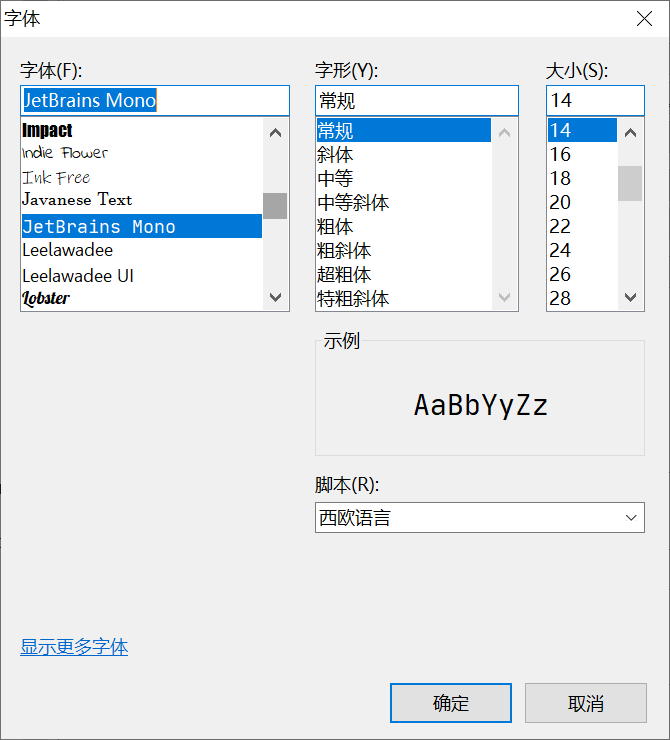Click the size list scroll-down arrow
The width and height of the screenshot is (670, 740).
point(629,297)
